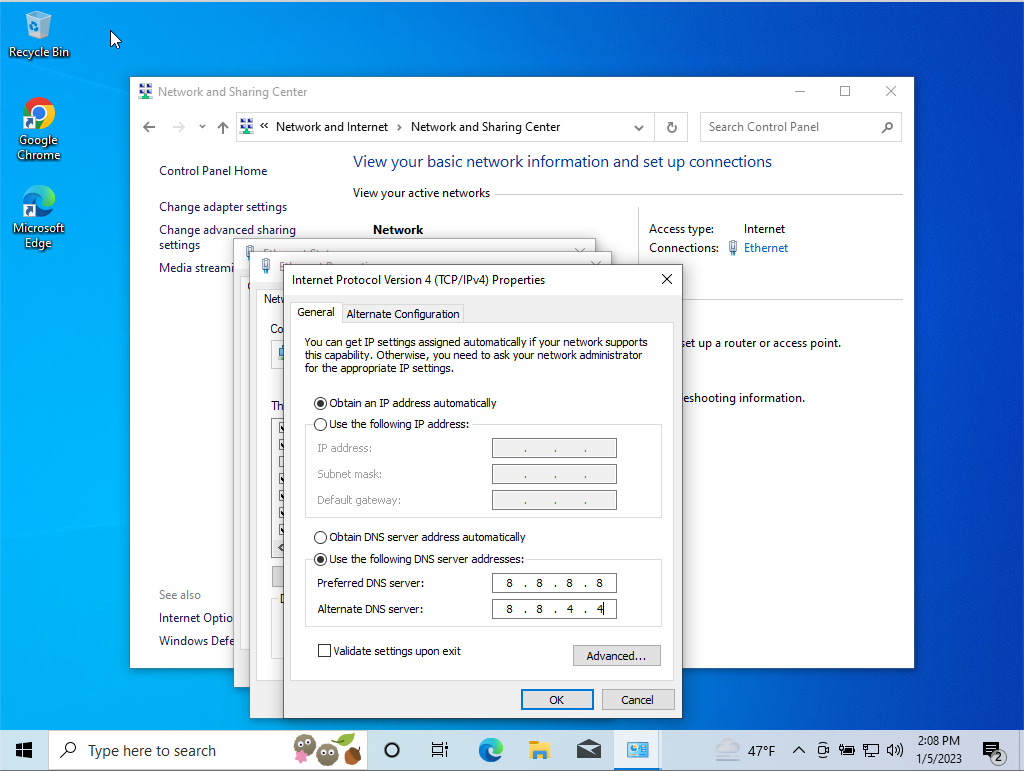Click the Meet Now tray icon
1024x771 pixels.
click(823, 751)
